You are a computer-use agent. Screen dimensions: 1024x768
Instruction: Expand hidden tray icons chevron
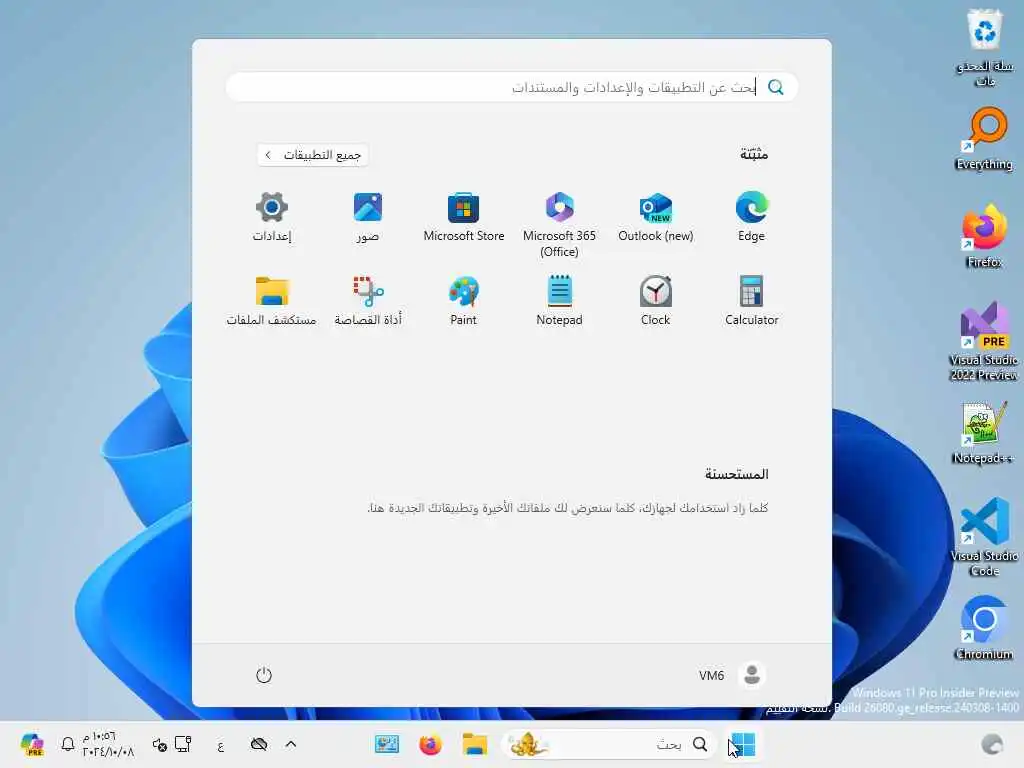[x=291, y=744]
